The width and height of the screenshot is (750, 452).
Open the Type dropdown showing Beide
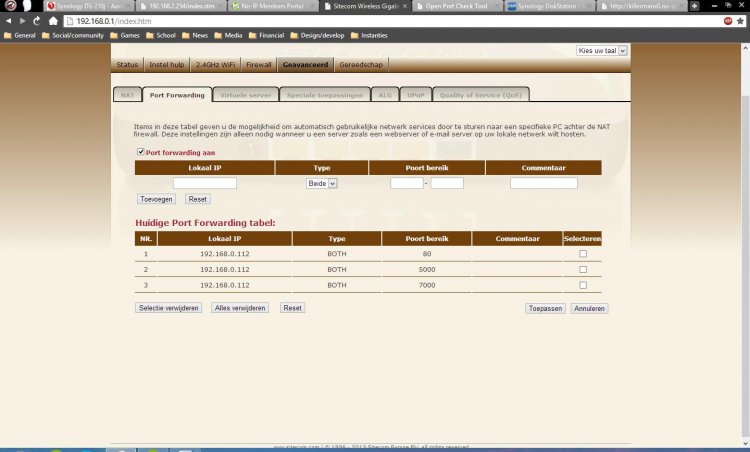[322, 183]
